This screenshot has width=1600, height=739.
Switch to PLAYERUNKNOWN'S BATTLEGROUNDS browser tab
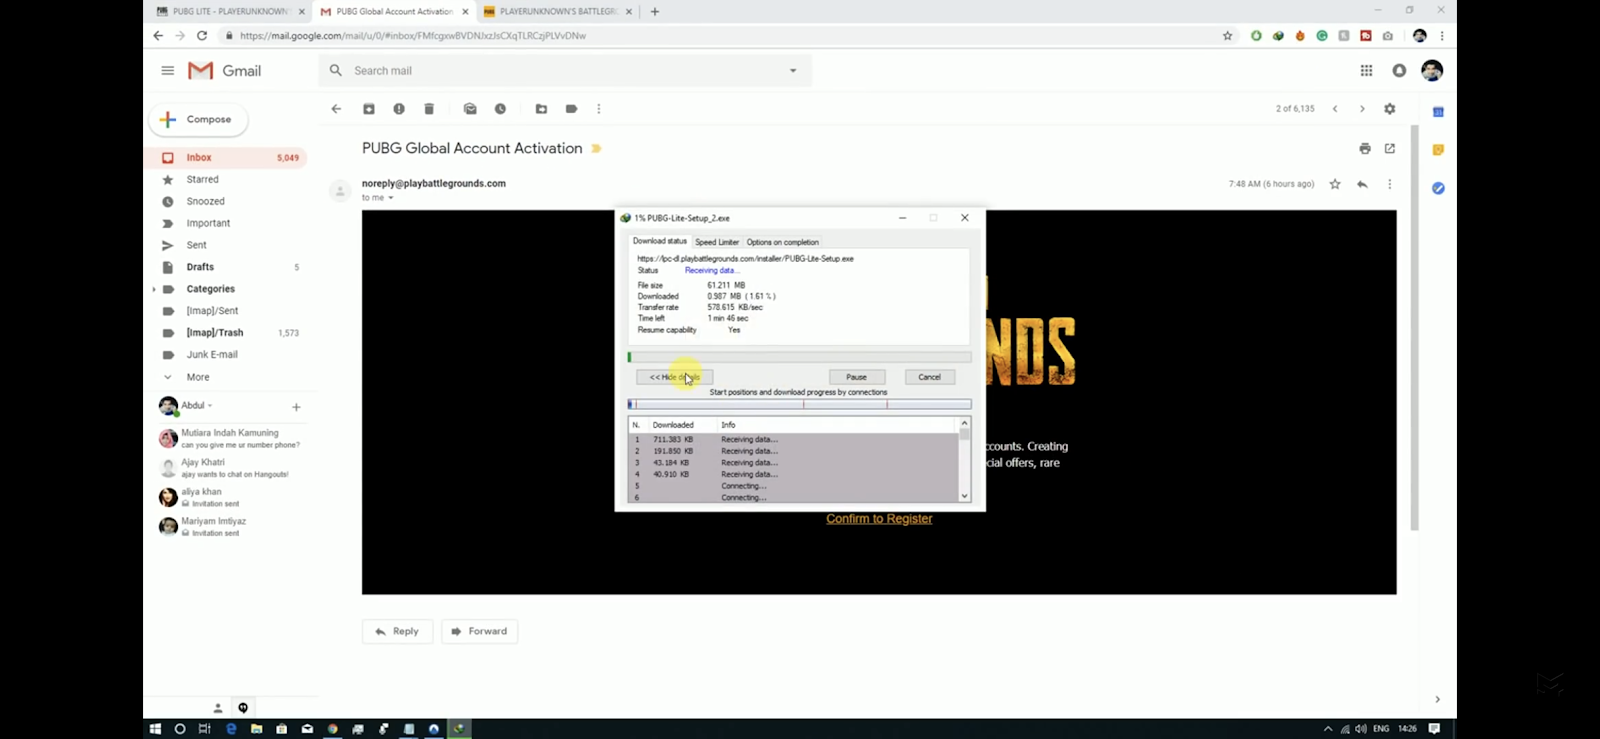[558, 12]
